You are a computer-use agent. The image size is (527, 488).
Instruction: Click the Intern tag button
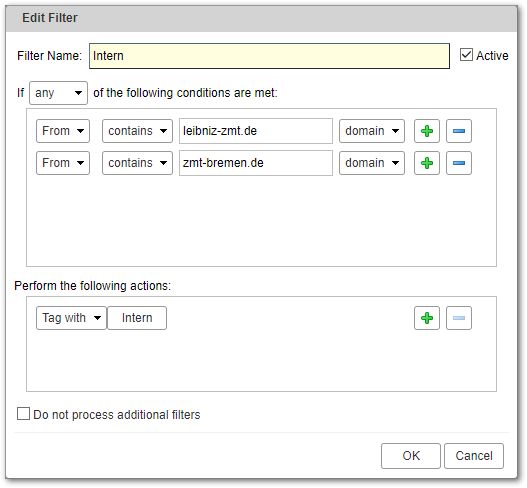137,318
